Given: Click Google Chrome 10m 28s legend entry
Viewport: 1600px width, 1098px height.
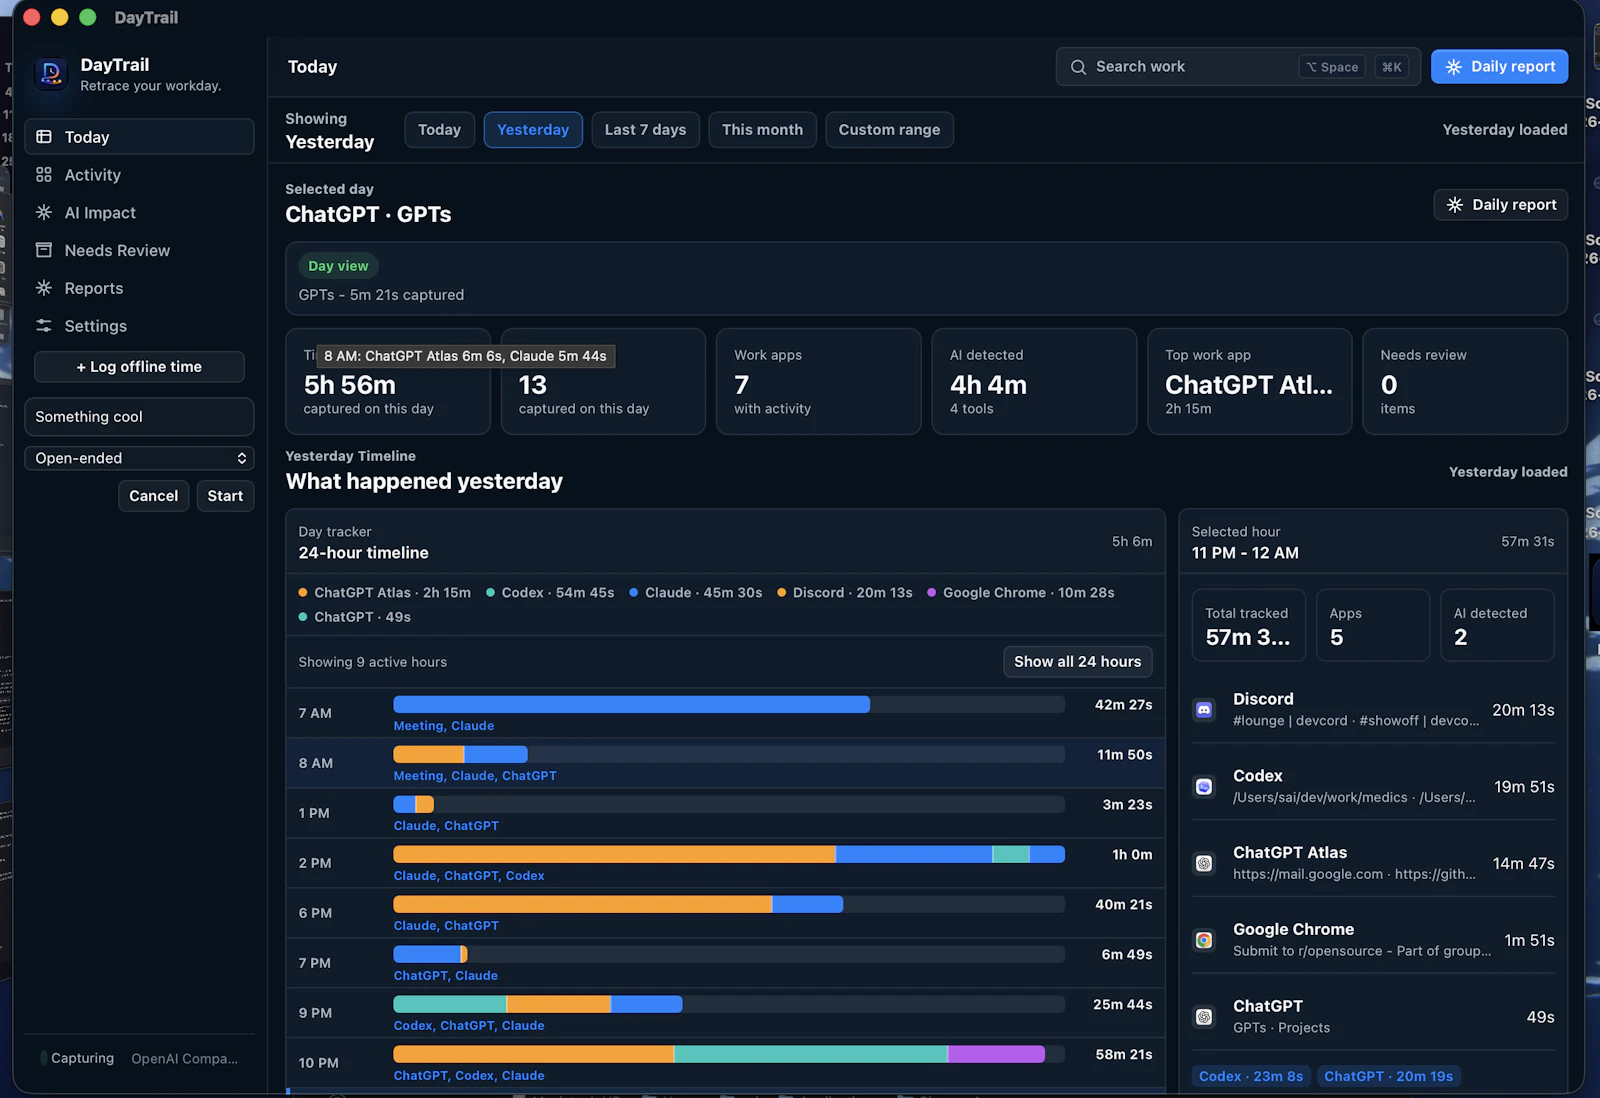Looking at the screenshot, I should coord(1021,593).
